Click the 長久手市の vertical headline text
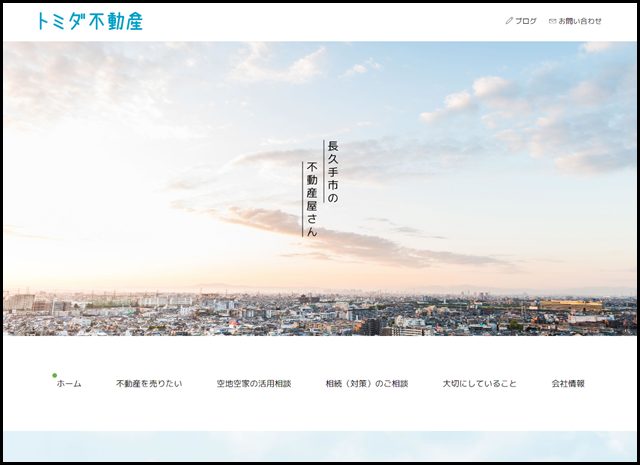This screenshot has height=465, width=640. (333, 172)
